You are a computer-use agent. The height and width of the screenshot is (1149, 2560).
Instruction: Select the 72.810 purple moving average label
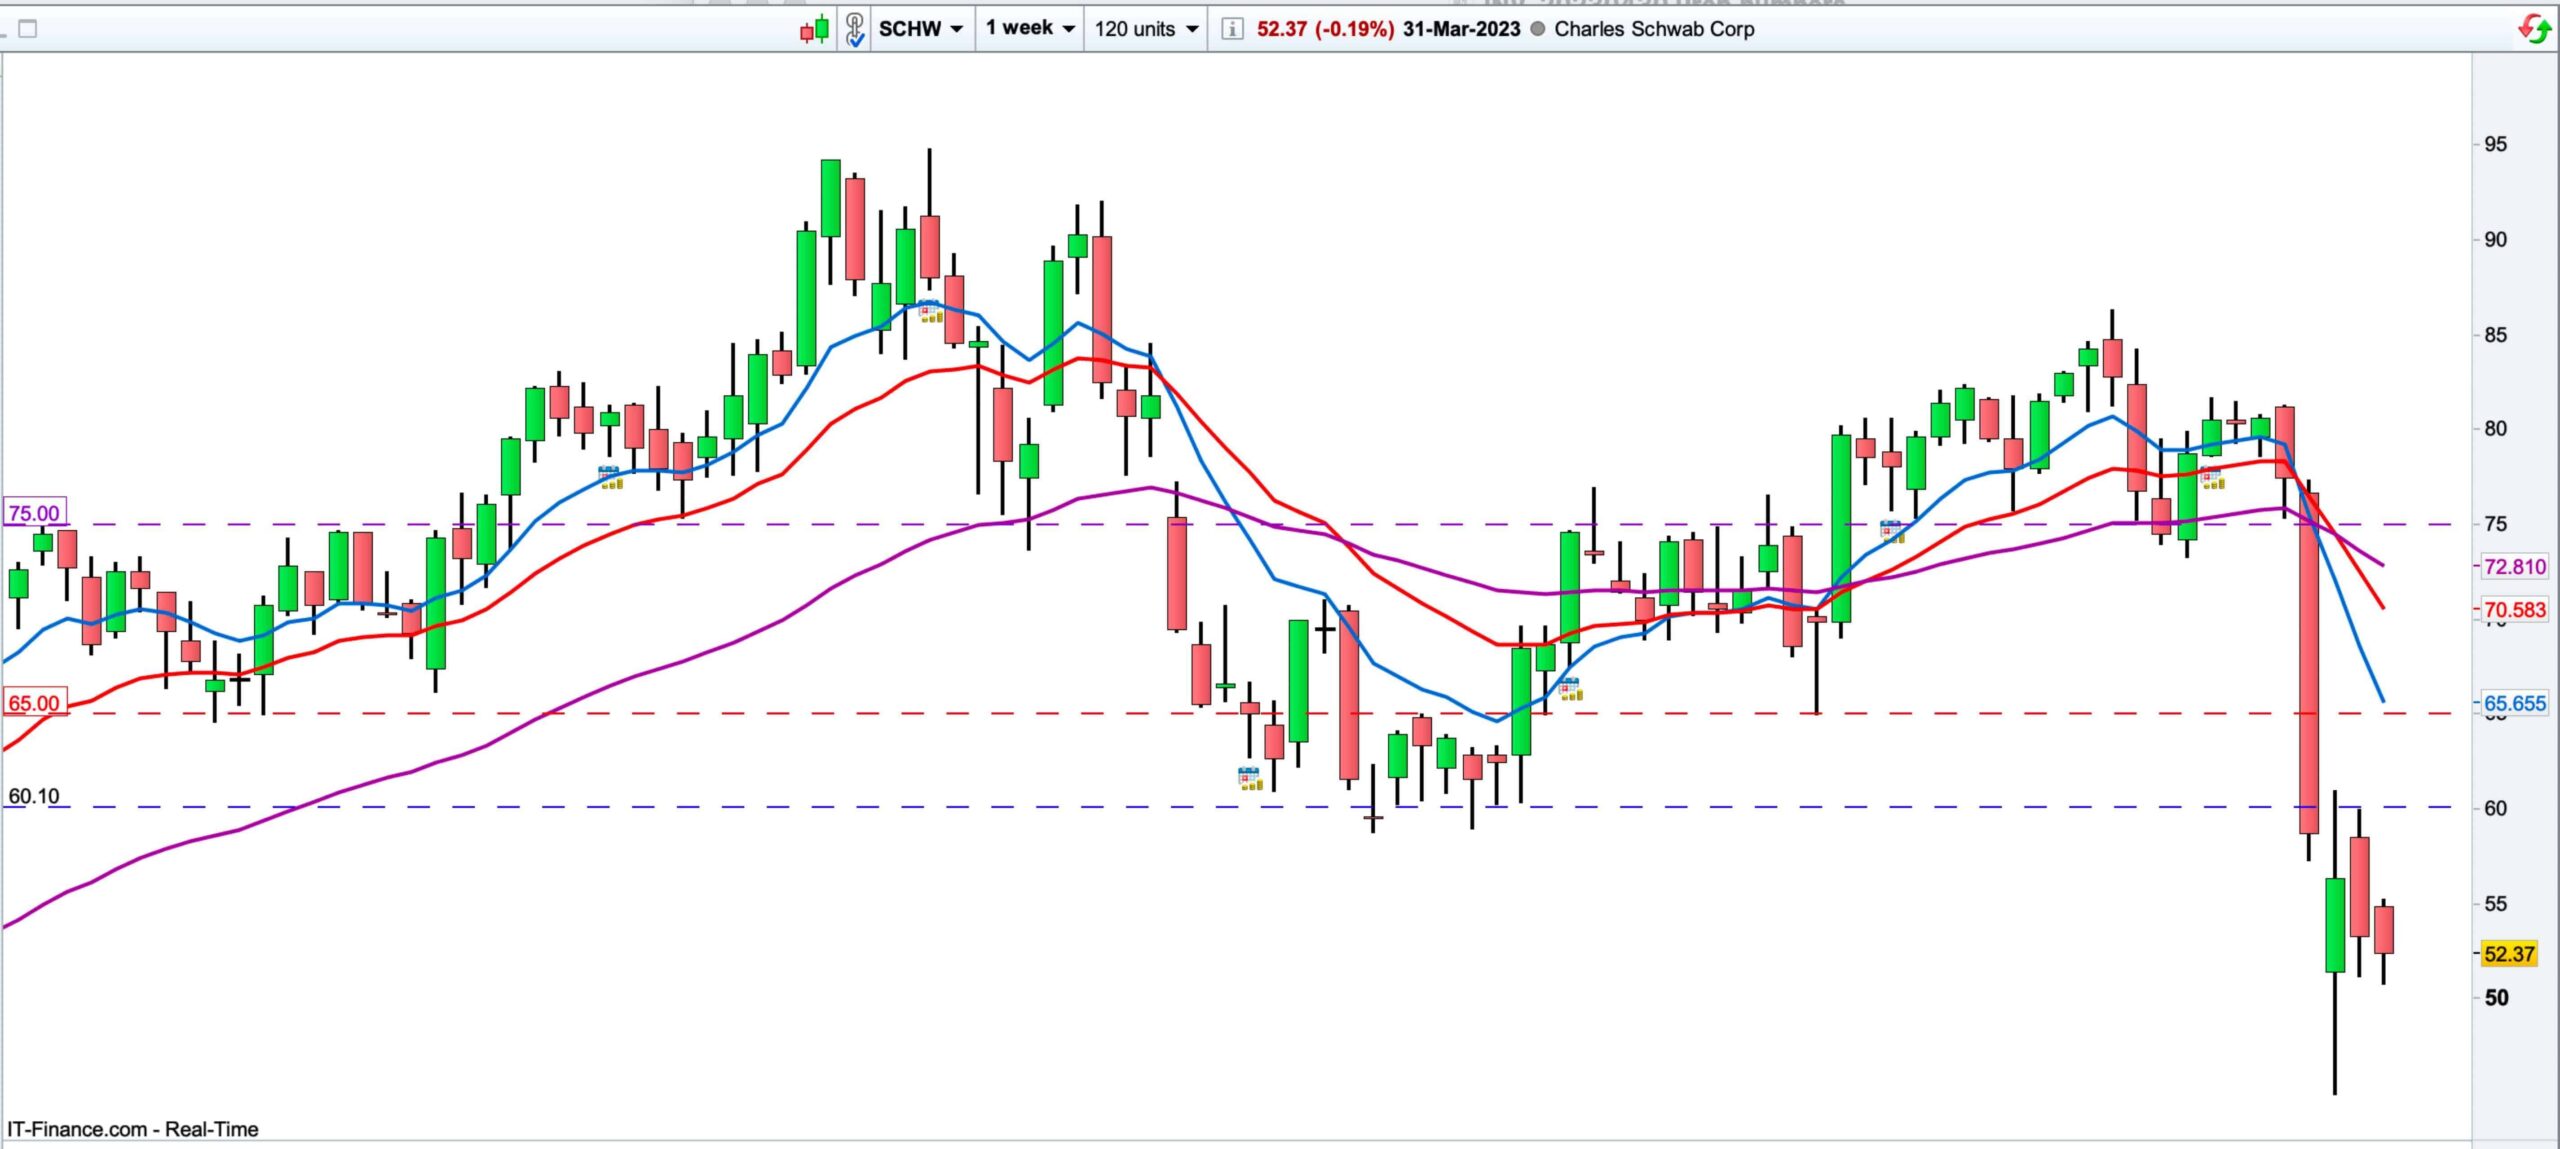pyautogui.click(x=2514, y=567)
